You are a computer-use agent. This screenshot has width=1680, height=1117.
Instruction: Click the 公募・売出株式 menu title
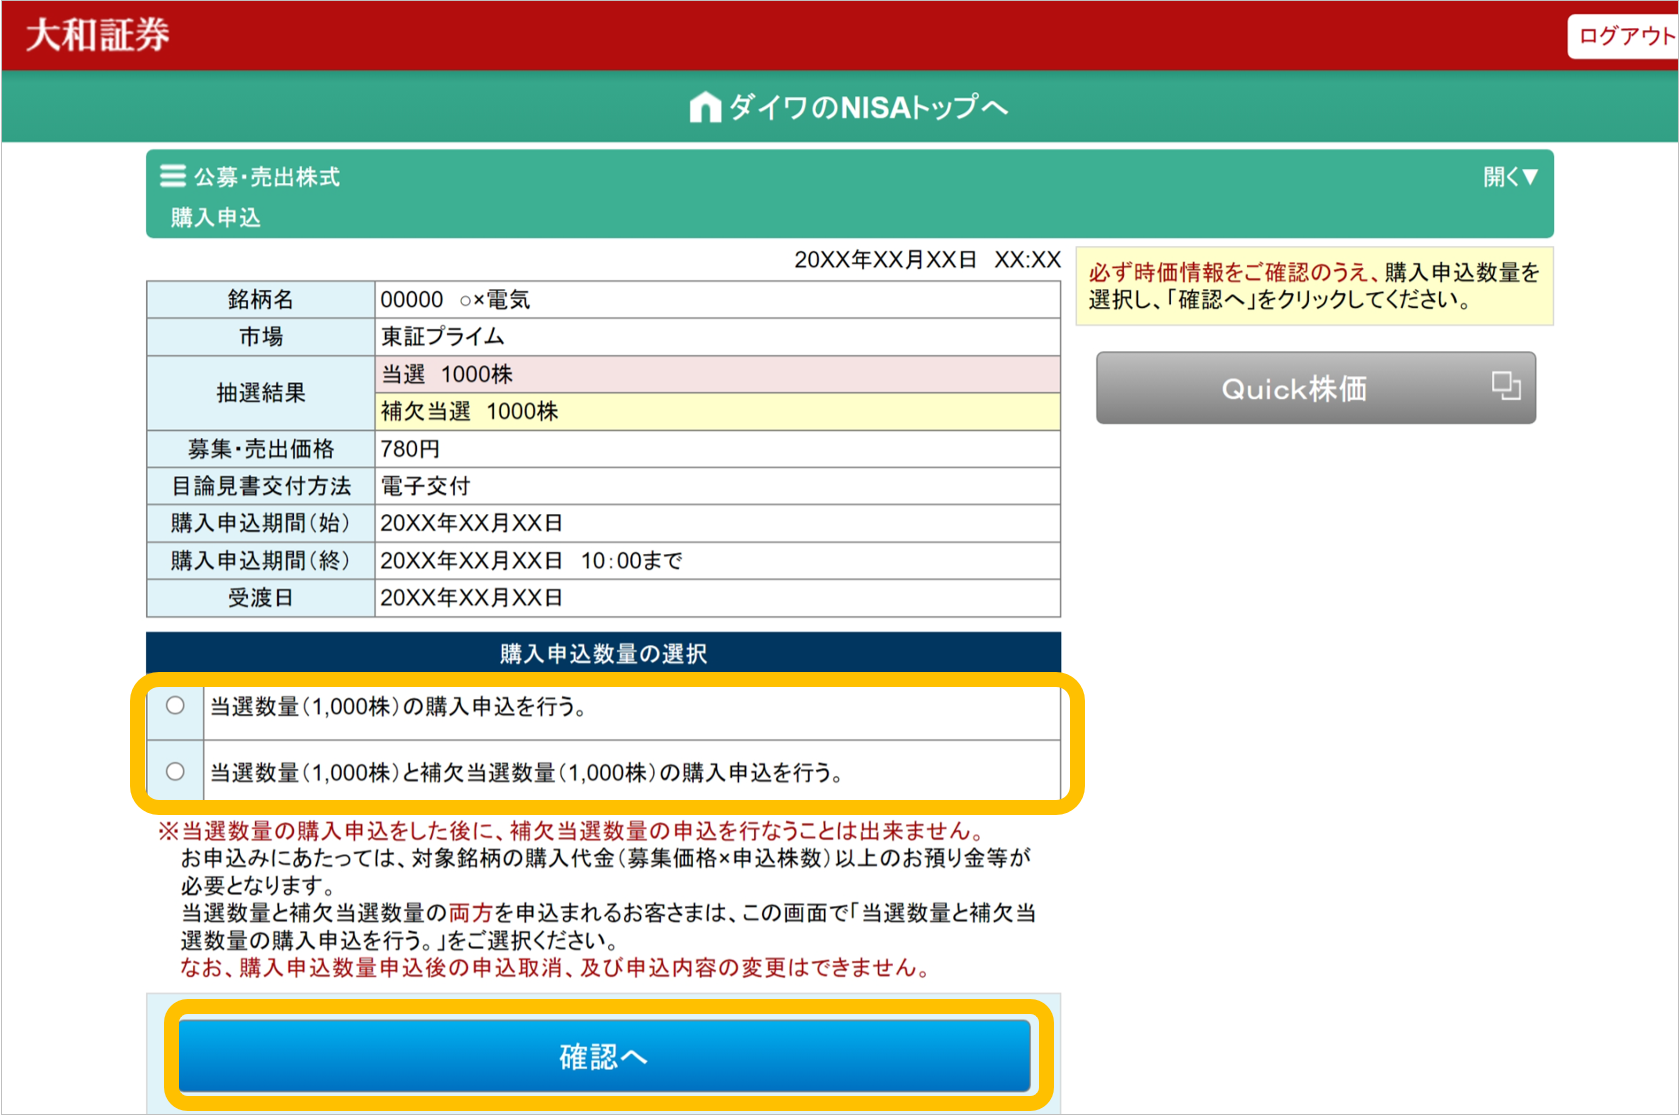click(x=266, y=177)
